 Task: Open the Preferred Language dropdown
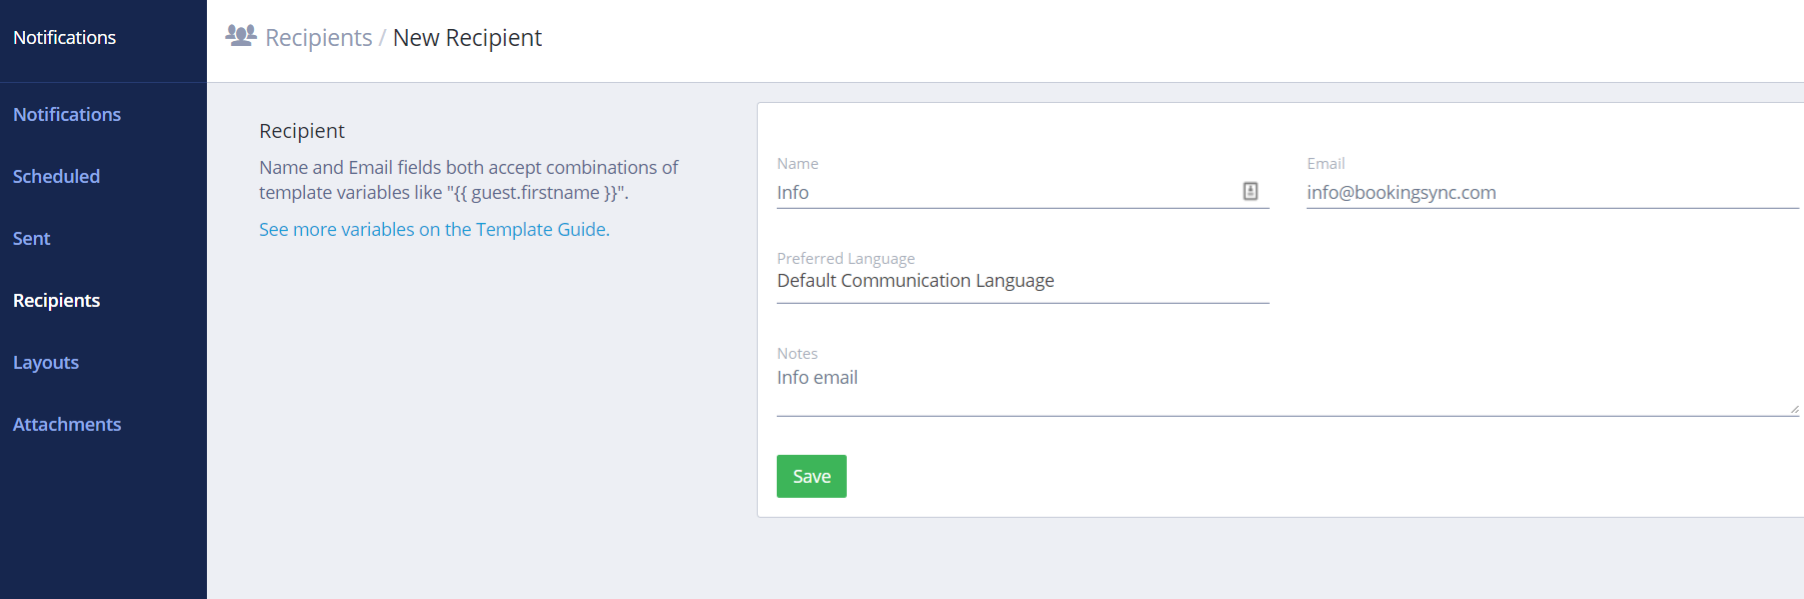[1022, 281]
